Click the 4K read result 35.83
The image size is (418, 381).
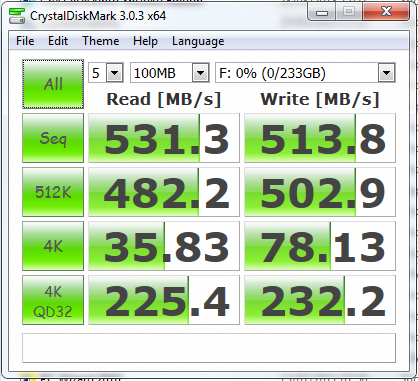164,246
